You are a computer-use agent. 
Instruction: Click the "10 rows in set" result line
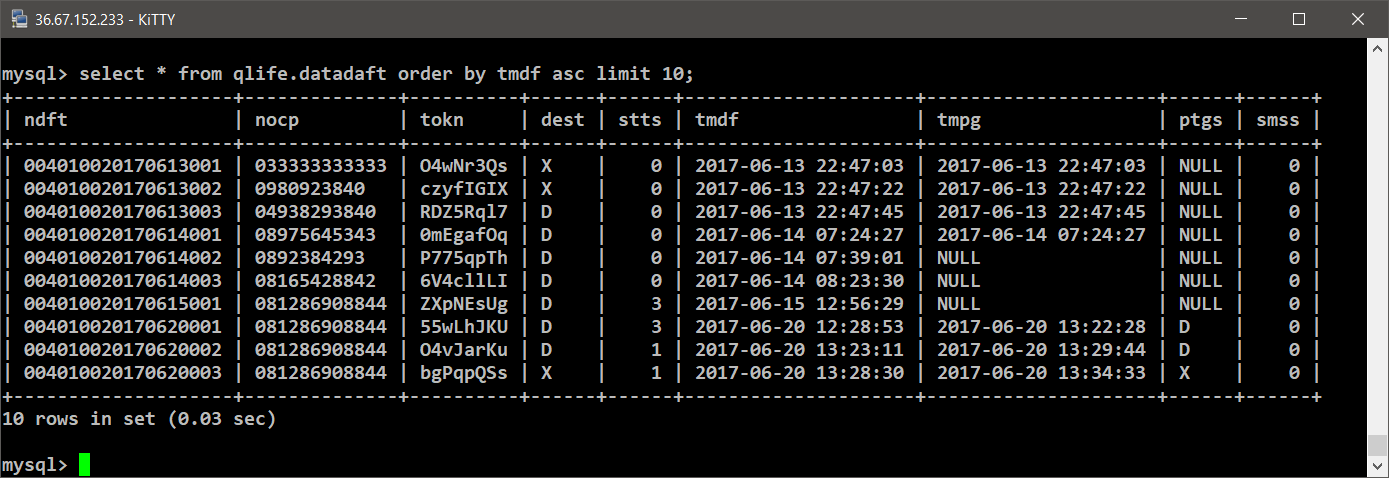pyautogui.click(x=139, y=419)
